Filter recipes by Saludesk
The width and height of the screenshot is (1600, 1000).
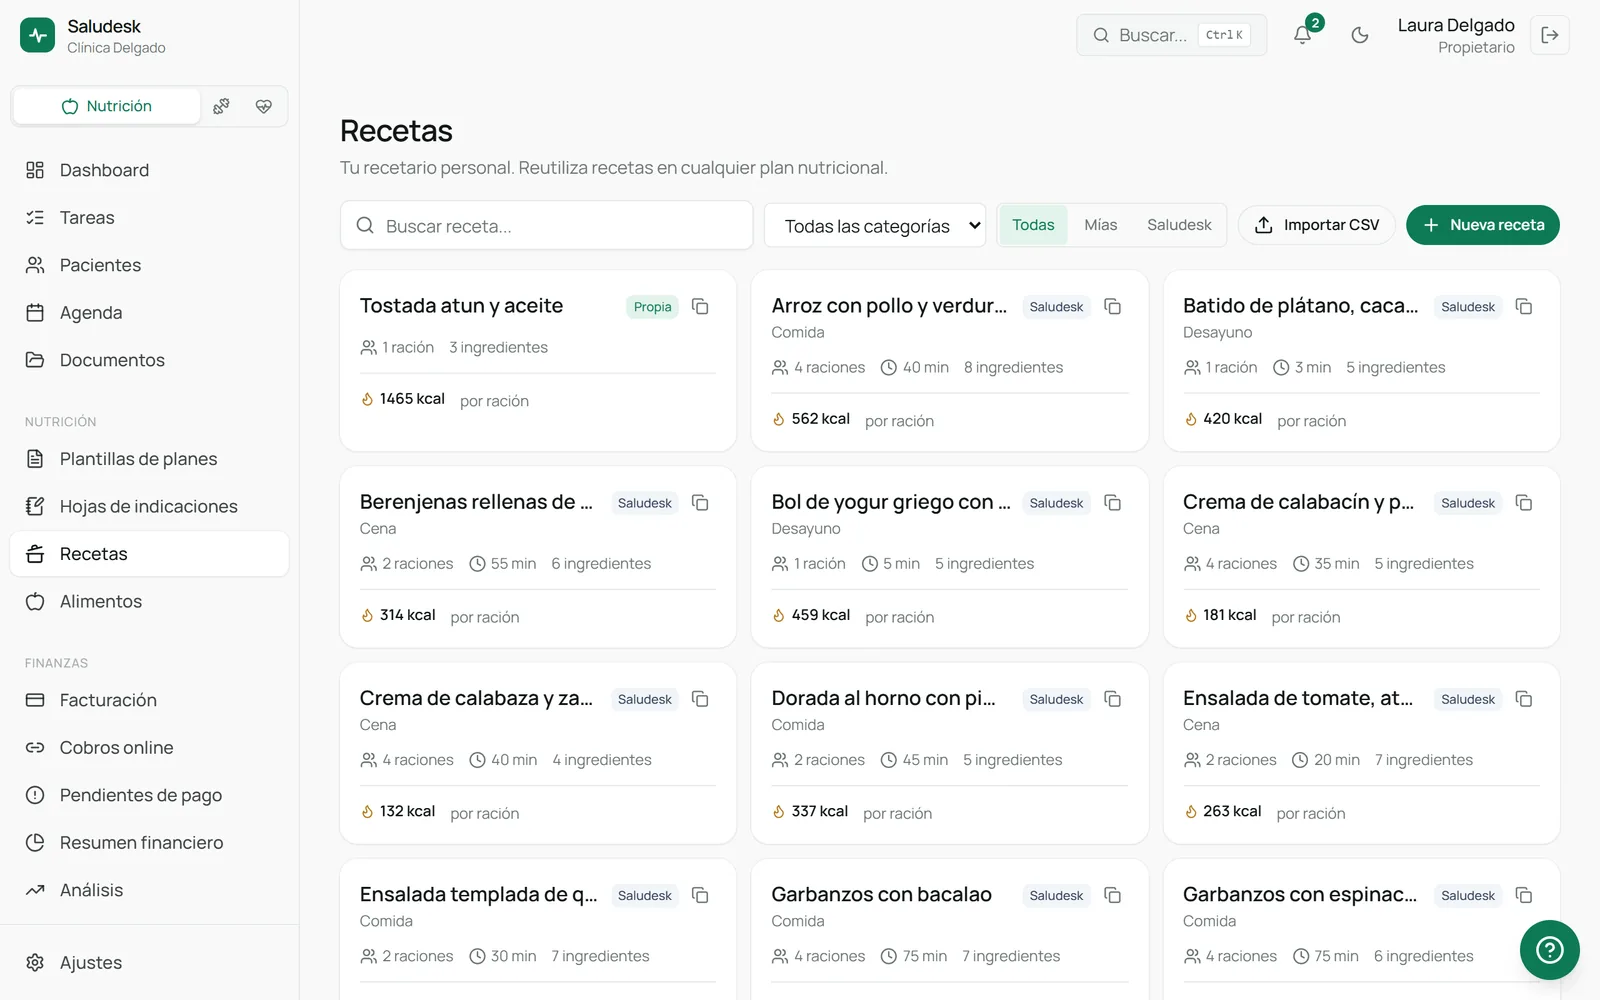[x=1179, y=225]
